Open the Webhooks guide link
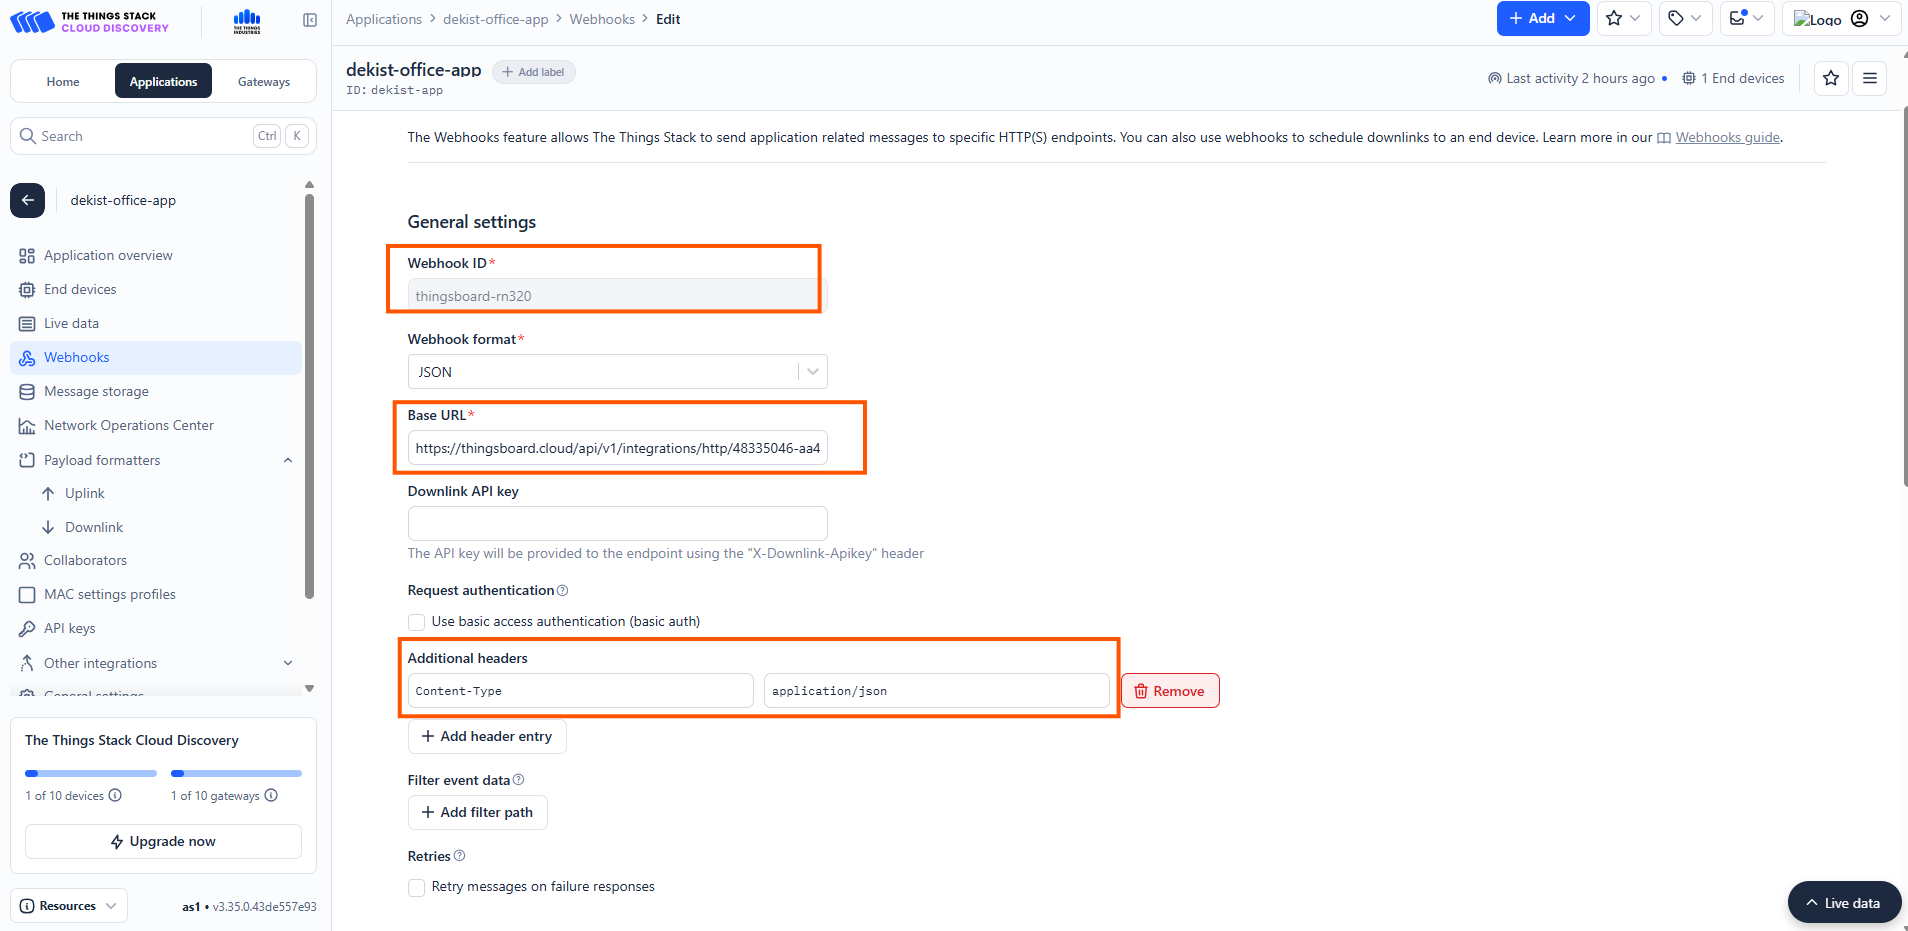This screenshot has width=1908, height=931. click(1727, 138)
